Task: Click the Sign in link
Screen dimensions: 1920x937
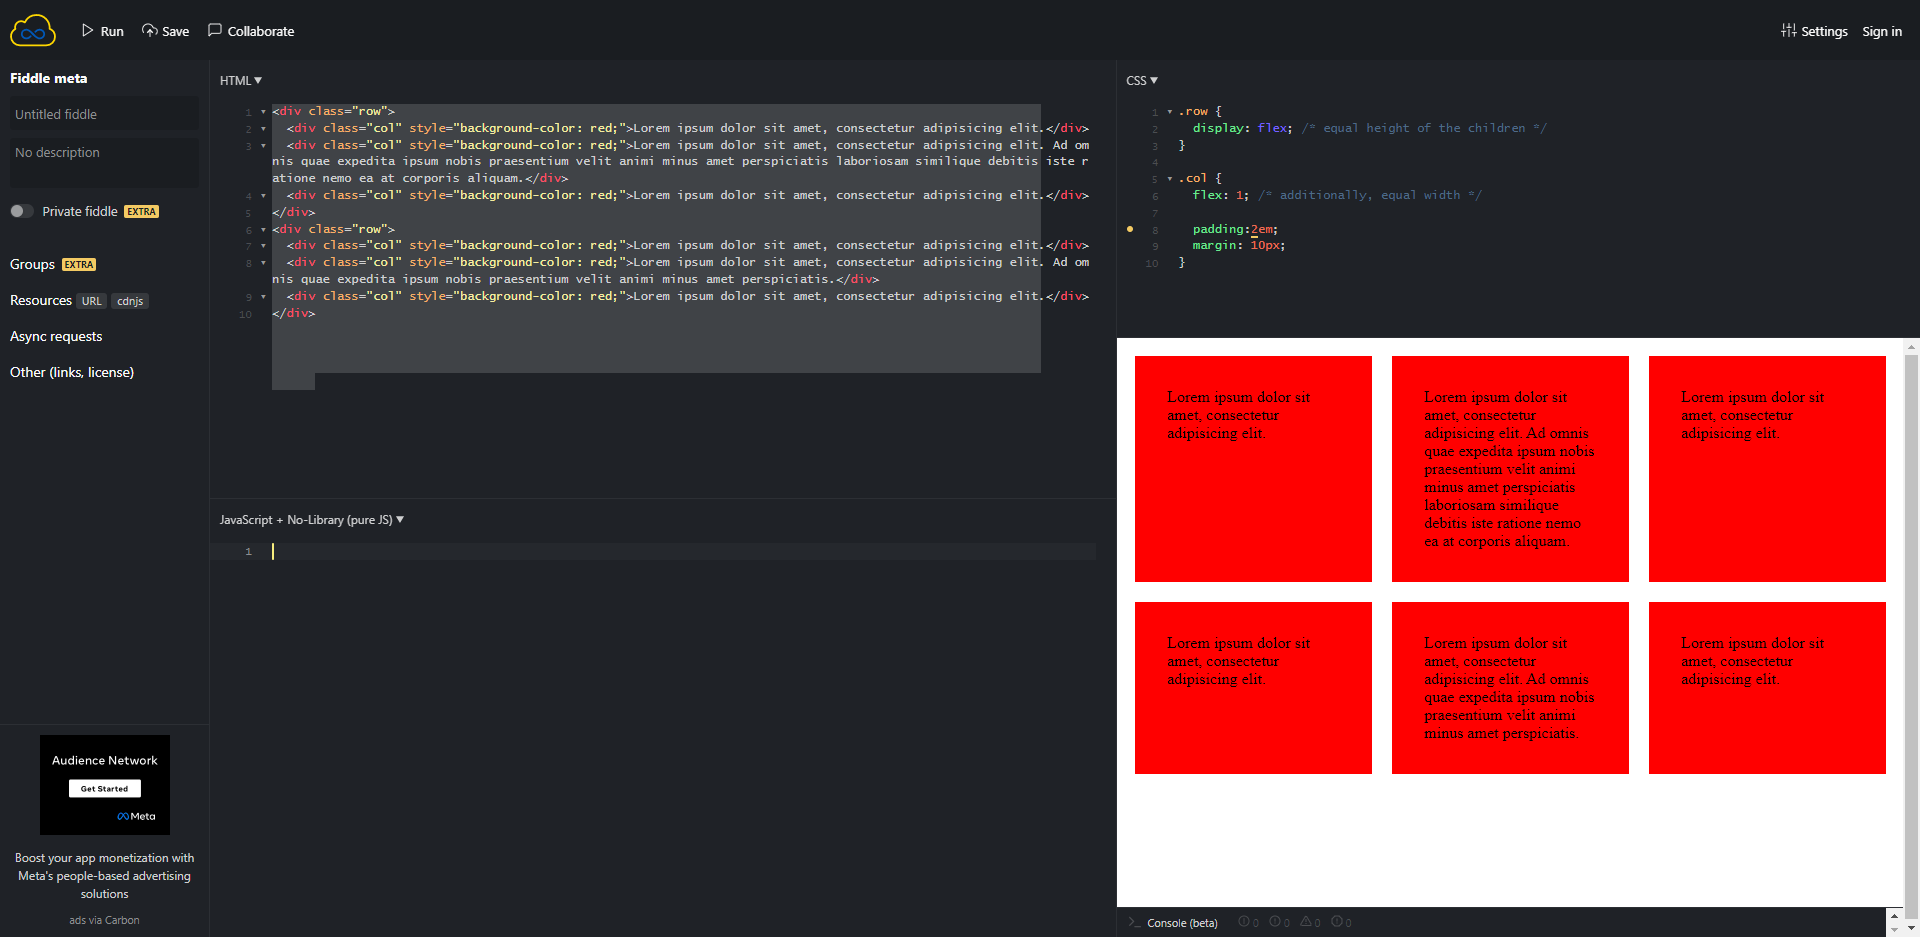Action: [1882, 31]
